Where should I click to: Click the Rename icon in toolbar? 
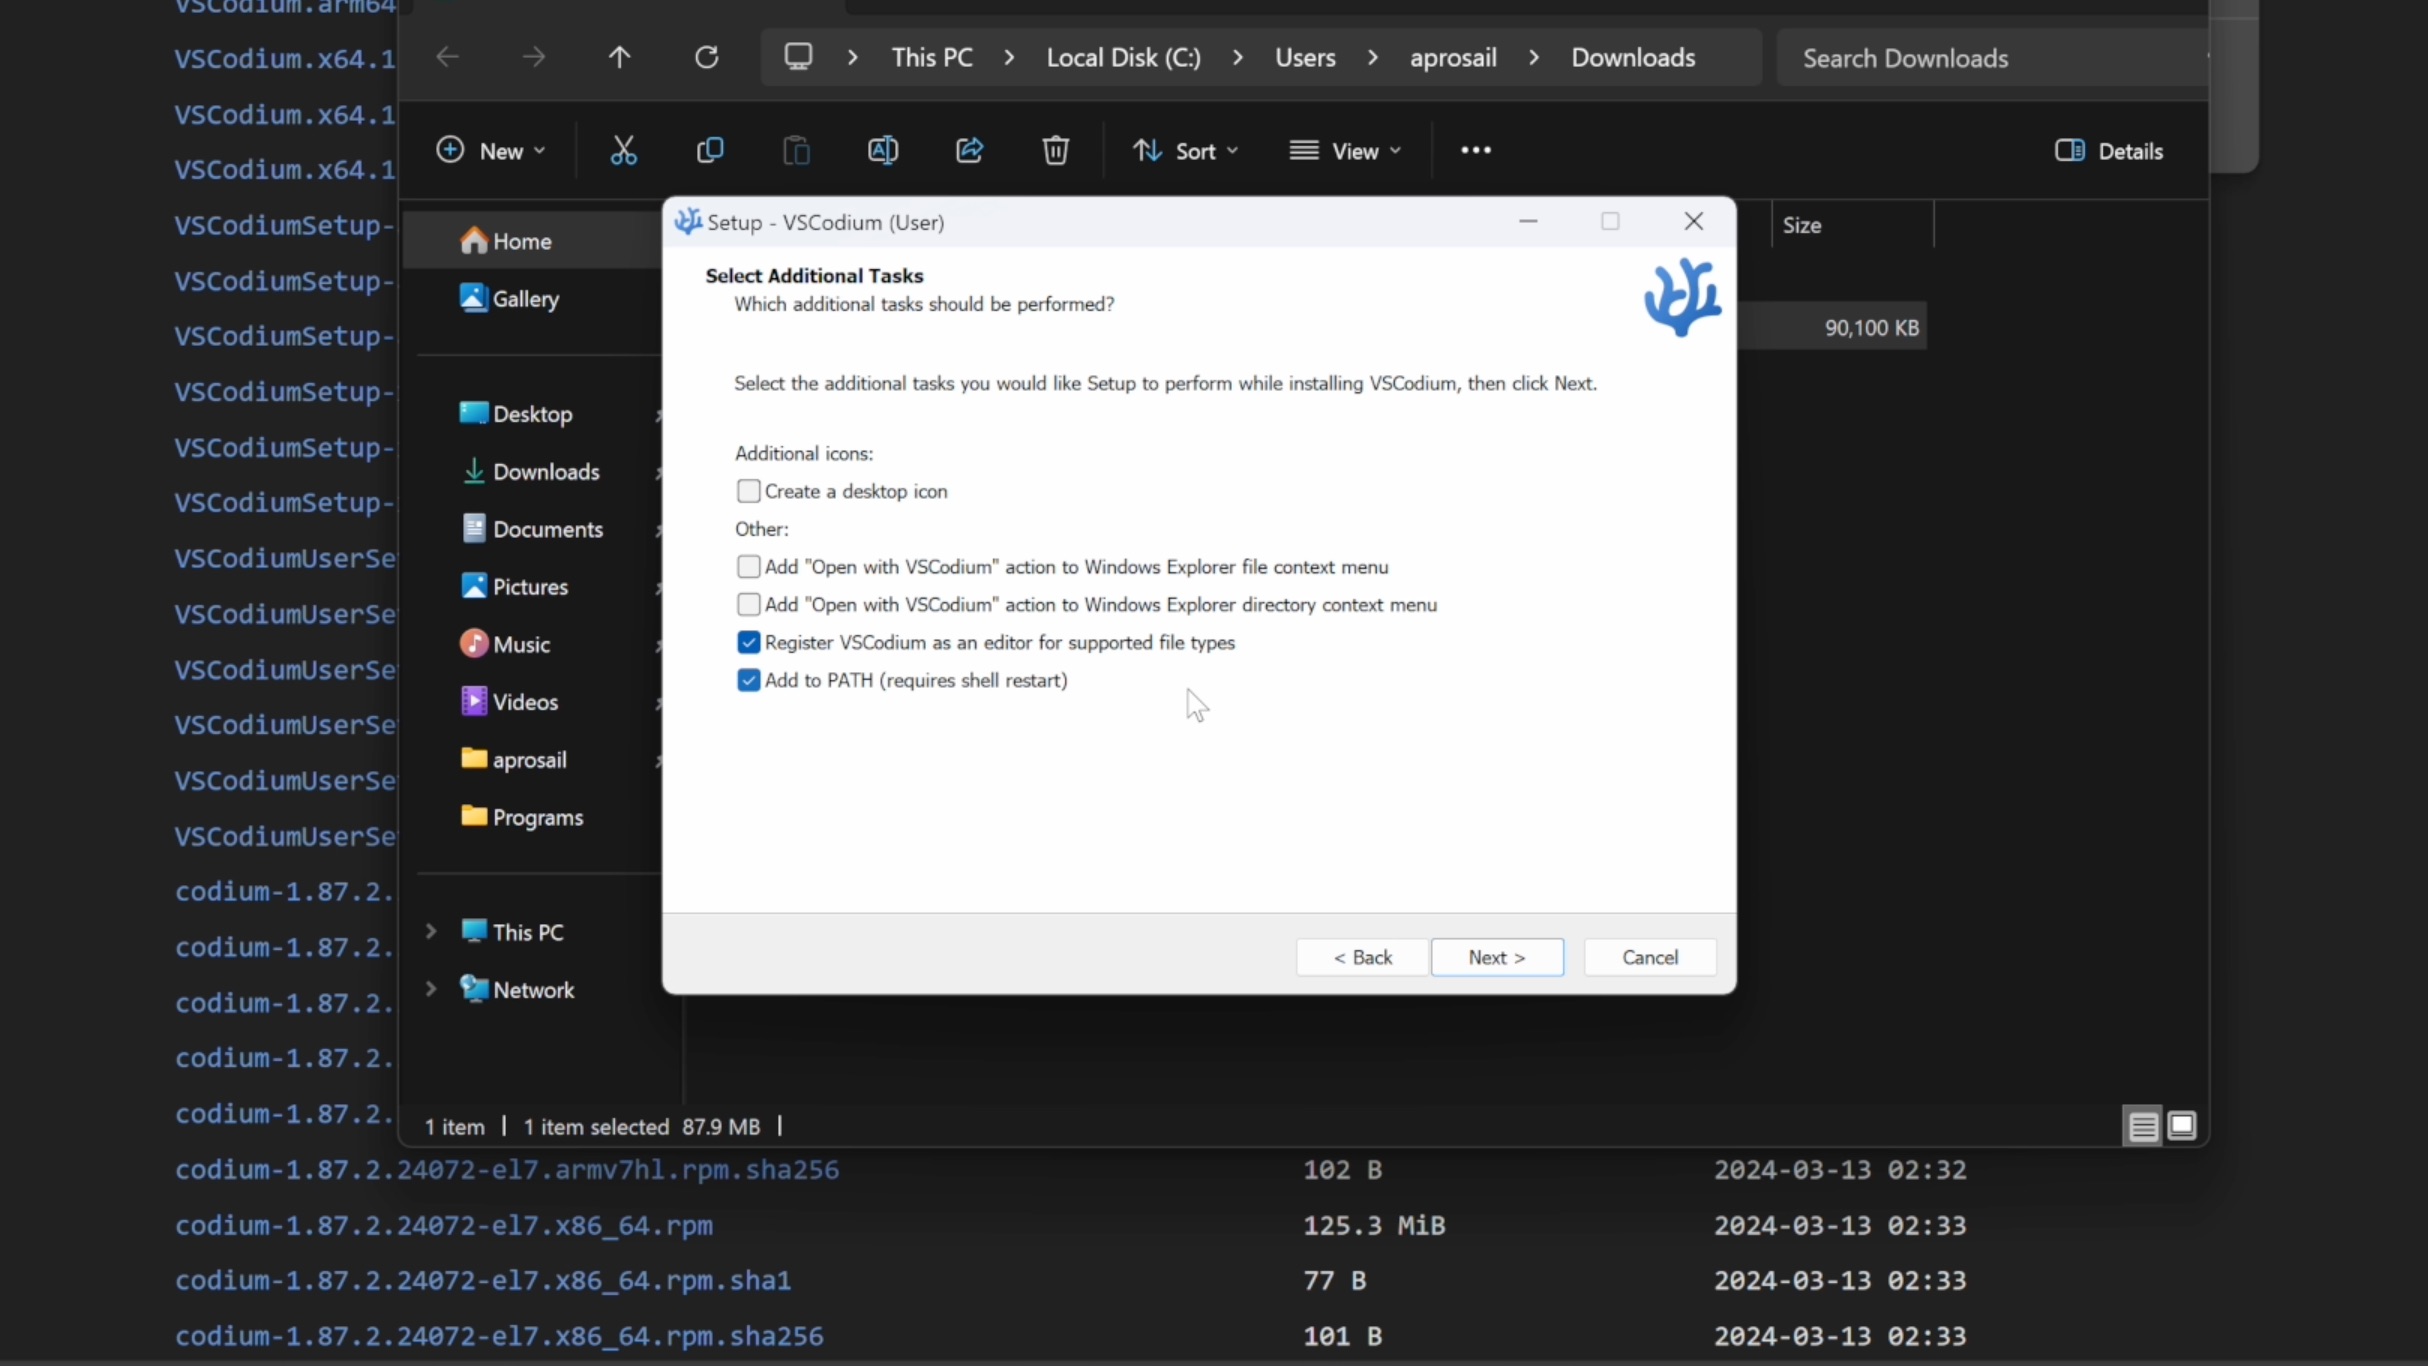pyautogui.click(x=882, y=151)
